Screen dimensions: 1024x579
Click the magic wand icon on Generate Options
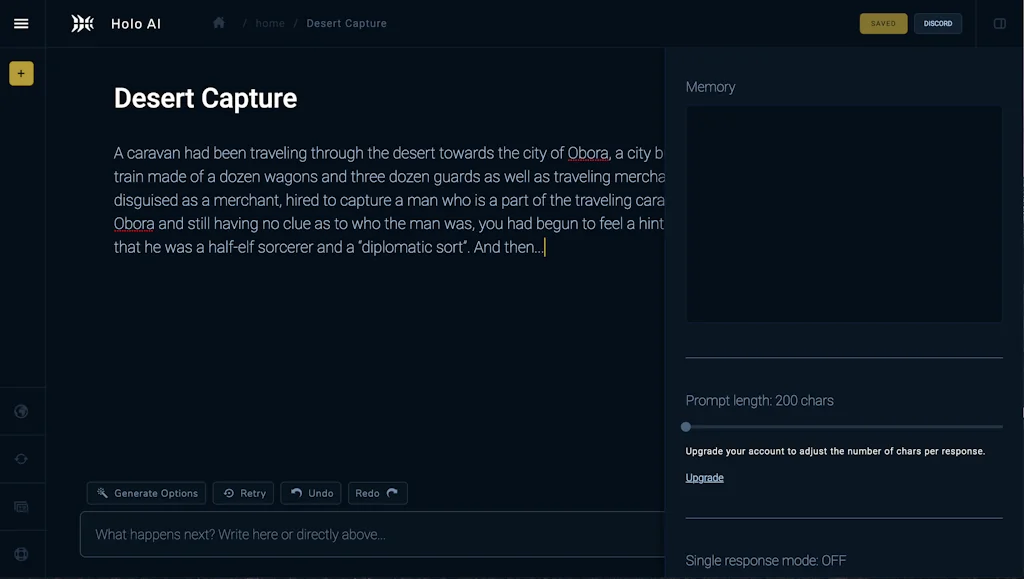(103, 493)
